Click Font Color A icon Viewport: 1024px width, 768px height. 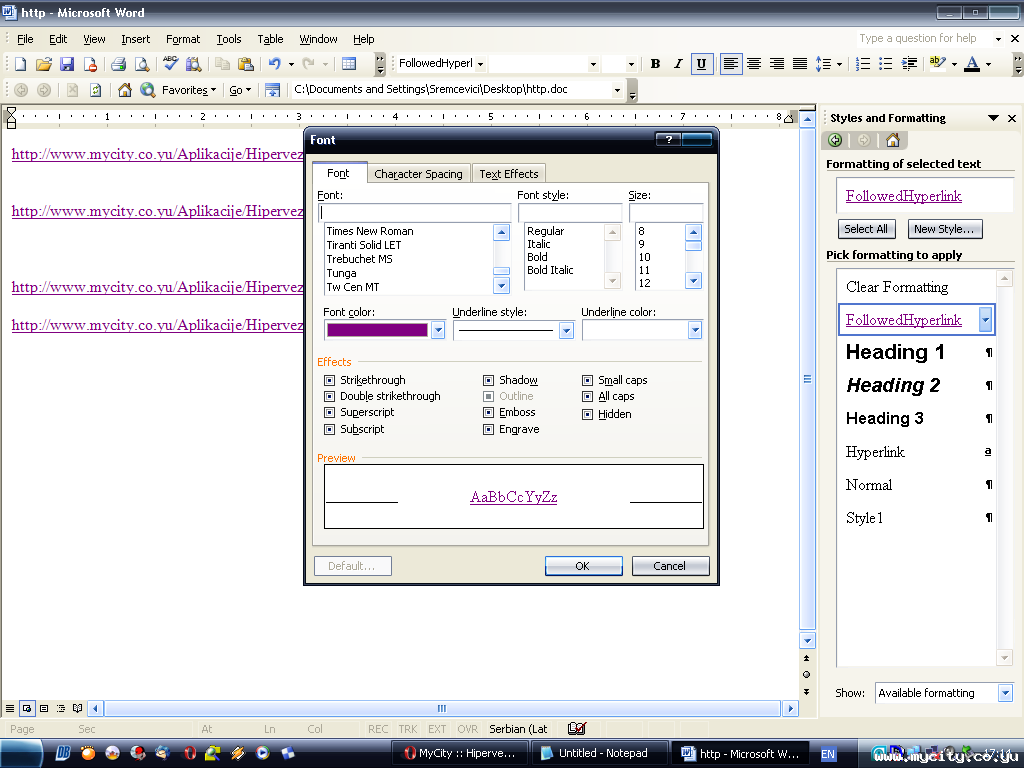[972, 63]
